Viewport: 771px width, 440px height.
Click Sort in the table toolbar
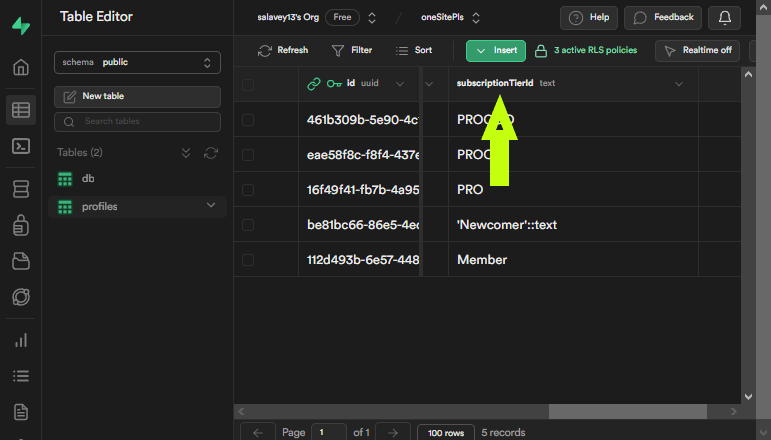click(x=414, y=50)
